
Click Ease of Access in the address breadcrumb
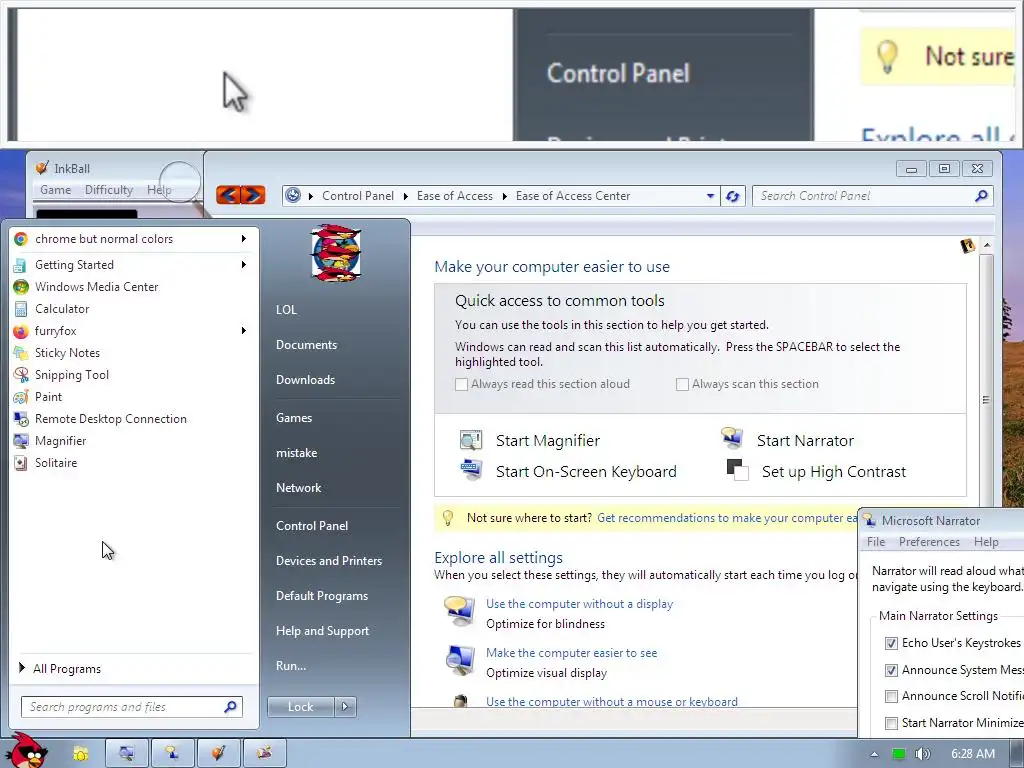[x=455, y=196]
